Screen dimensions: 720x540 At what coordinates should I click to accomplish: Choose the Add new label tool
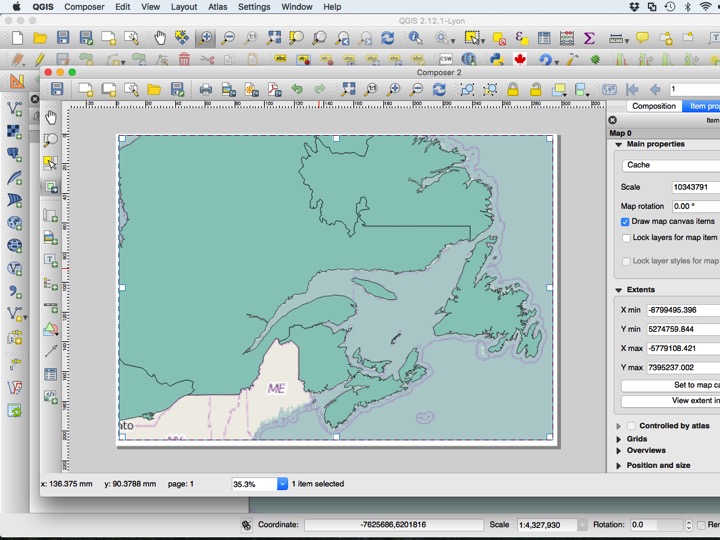tap(51, 260)
